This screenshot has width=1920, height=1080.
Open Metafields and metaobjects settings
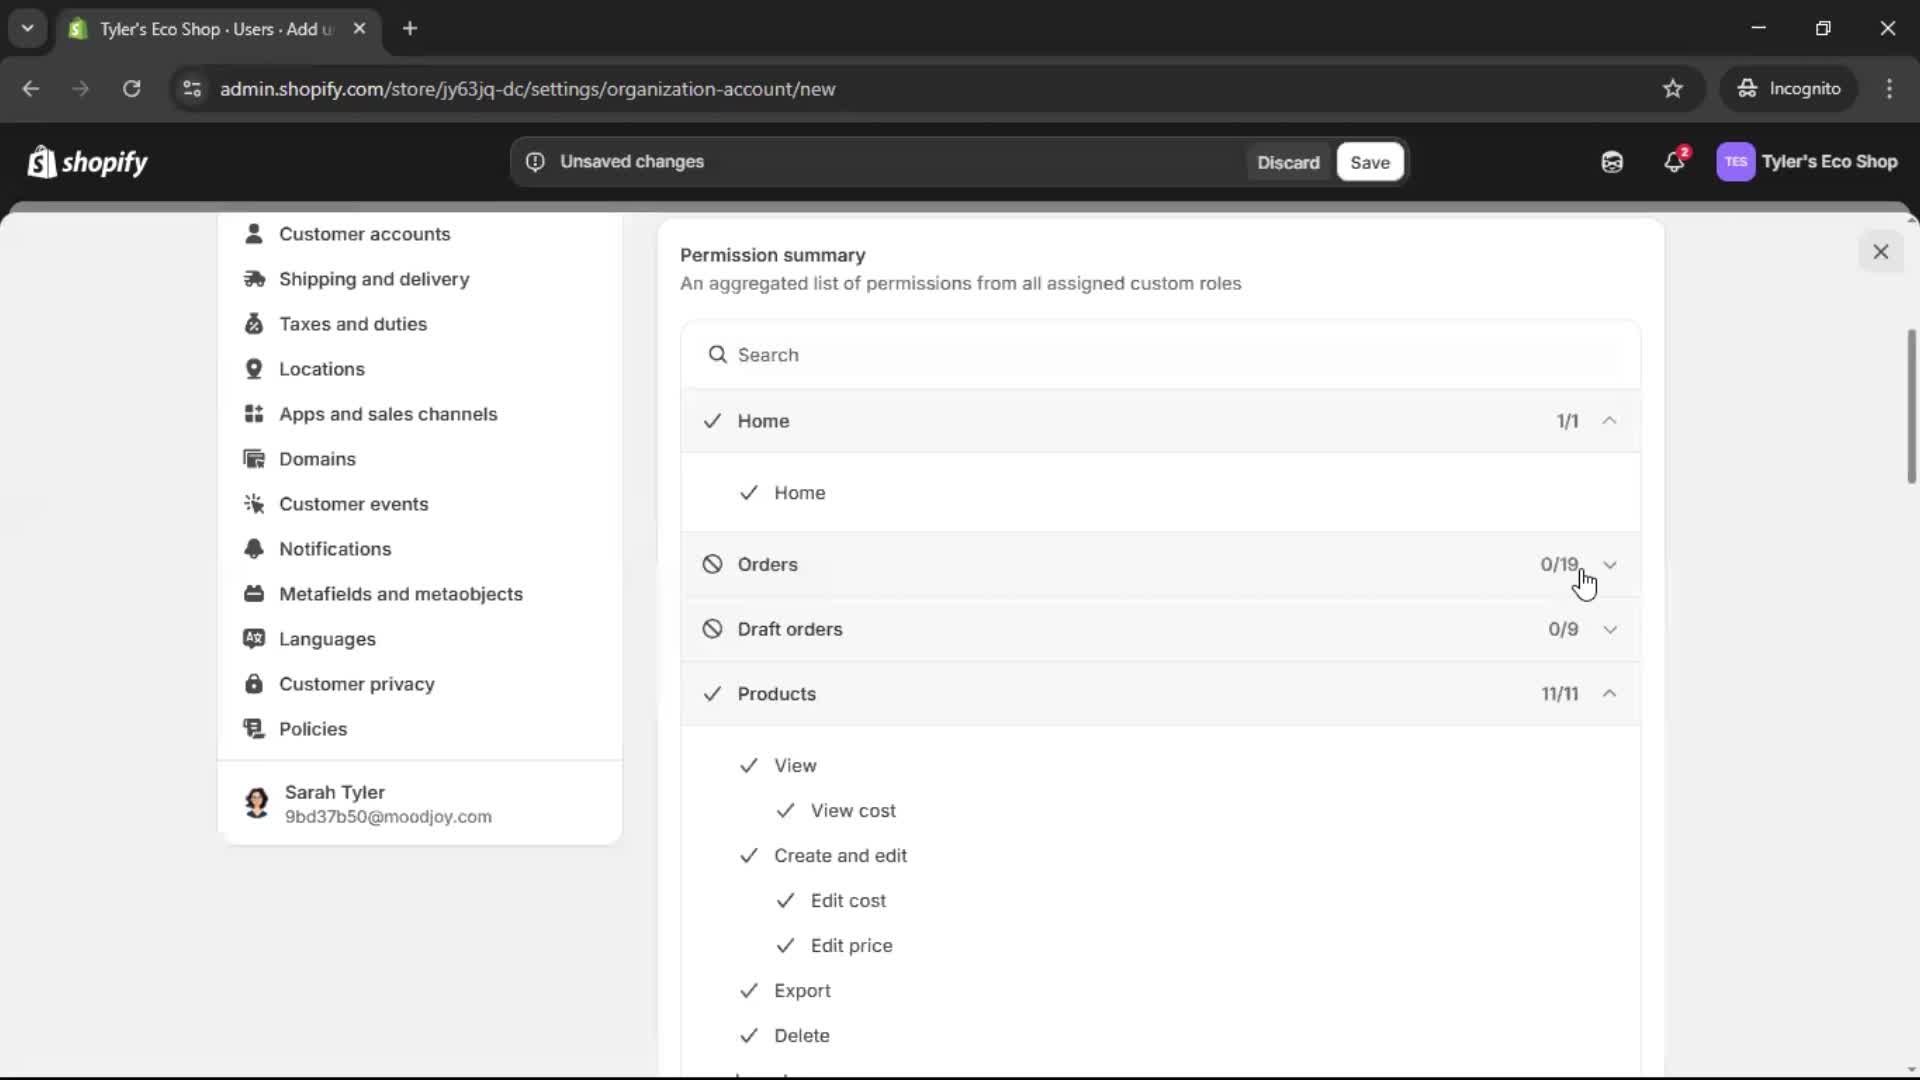coord(400,594)
